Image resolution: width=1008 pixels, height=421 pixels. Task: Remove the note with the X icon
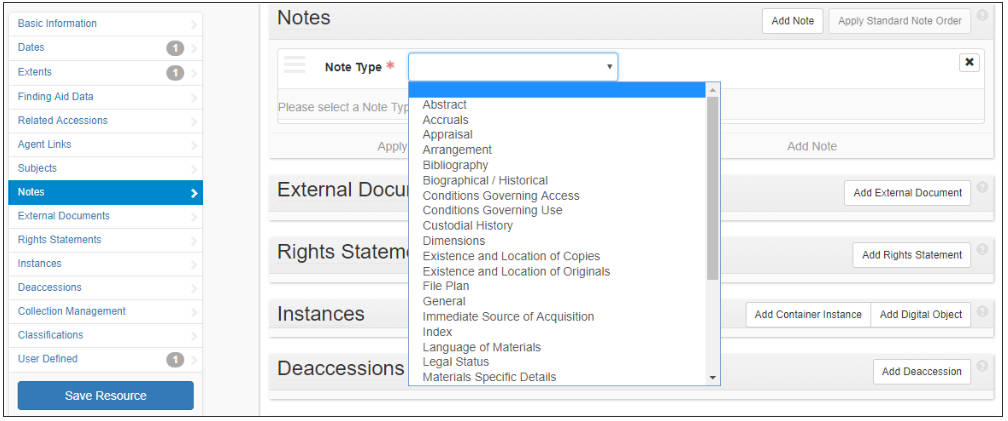click(x=969, y=62)
